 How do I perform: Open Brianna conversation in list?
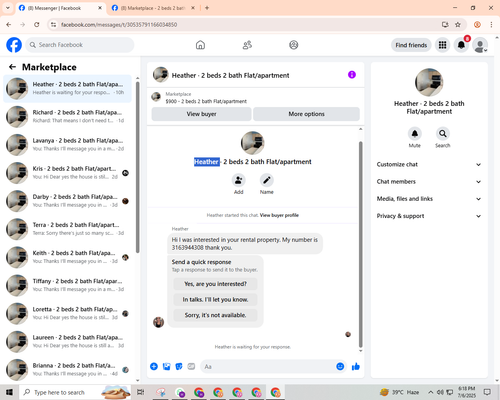[67, 370]
